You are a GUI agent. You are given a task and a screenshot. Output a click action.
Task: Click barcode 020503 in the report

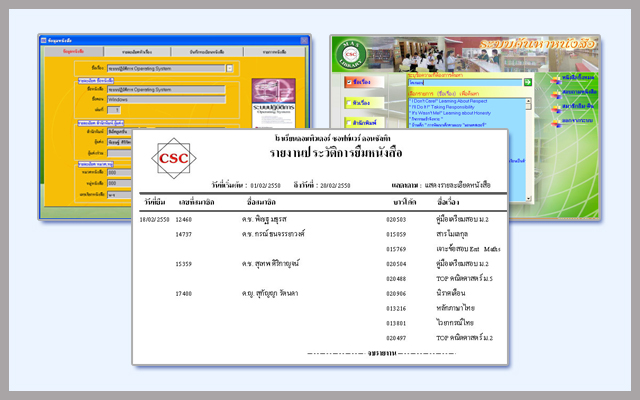tap(396, 220)
